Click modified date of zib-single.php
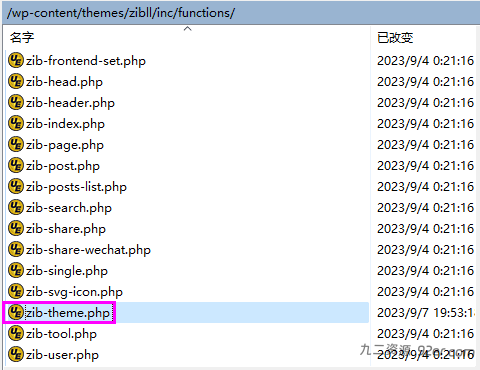The image size is (480, 370). (x=425, y=271)
